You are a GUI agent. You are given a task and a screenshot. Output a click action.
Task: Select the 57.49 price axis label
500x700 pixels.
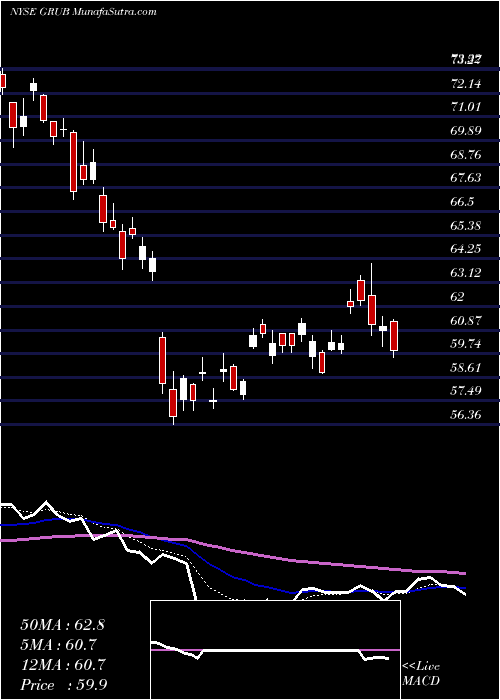[466, 391]
